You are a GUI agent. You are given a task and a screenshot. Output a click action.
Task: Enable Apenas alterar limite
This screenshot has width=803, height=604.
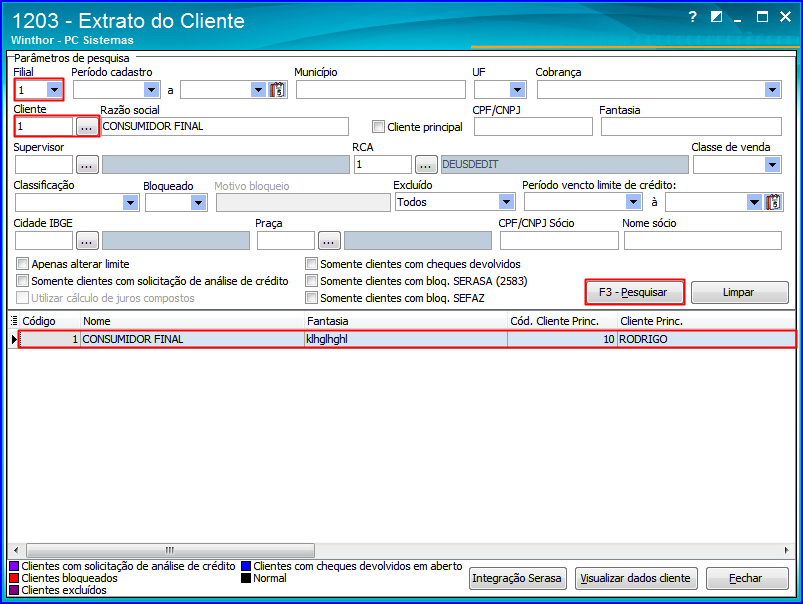[x=22, y=264]
